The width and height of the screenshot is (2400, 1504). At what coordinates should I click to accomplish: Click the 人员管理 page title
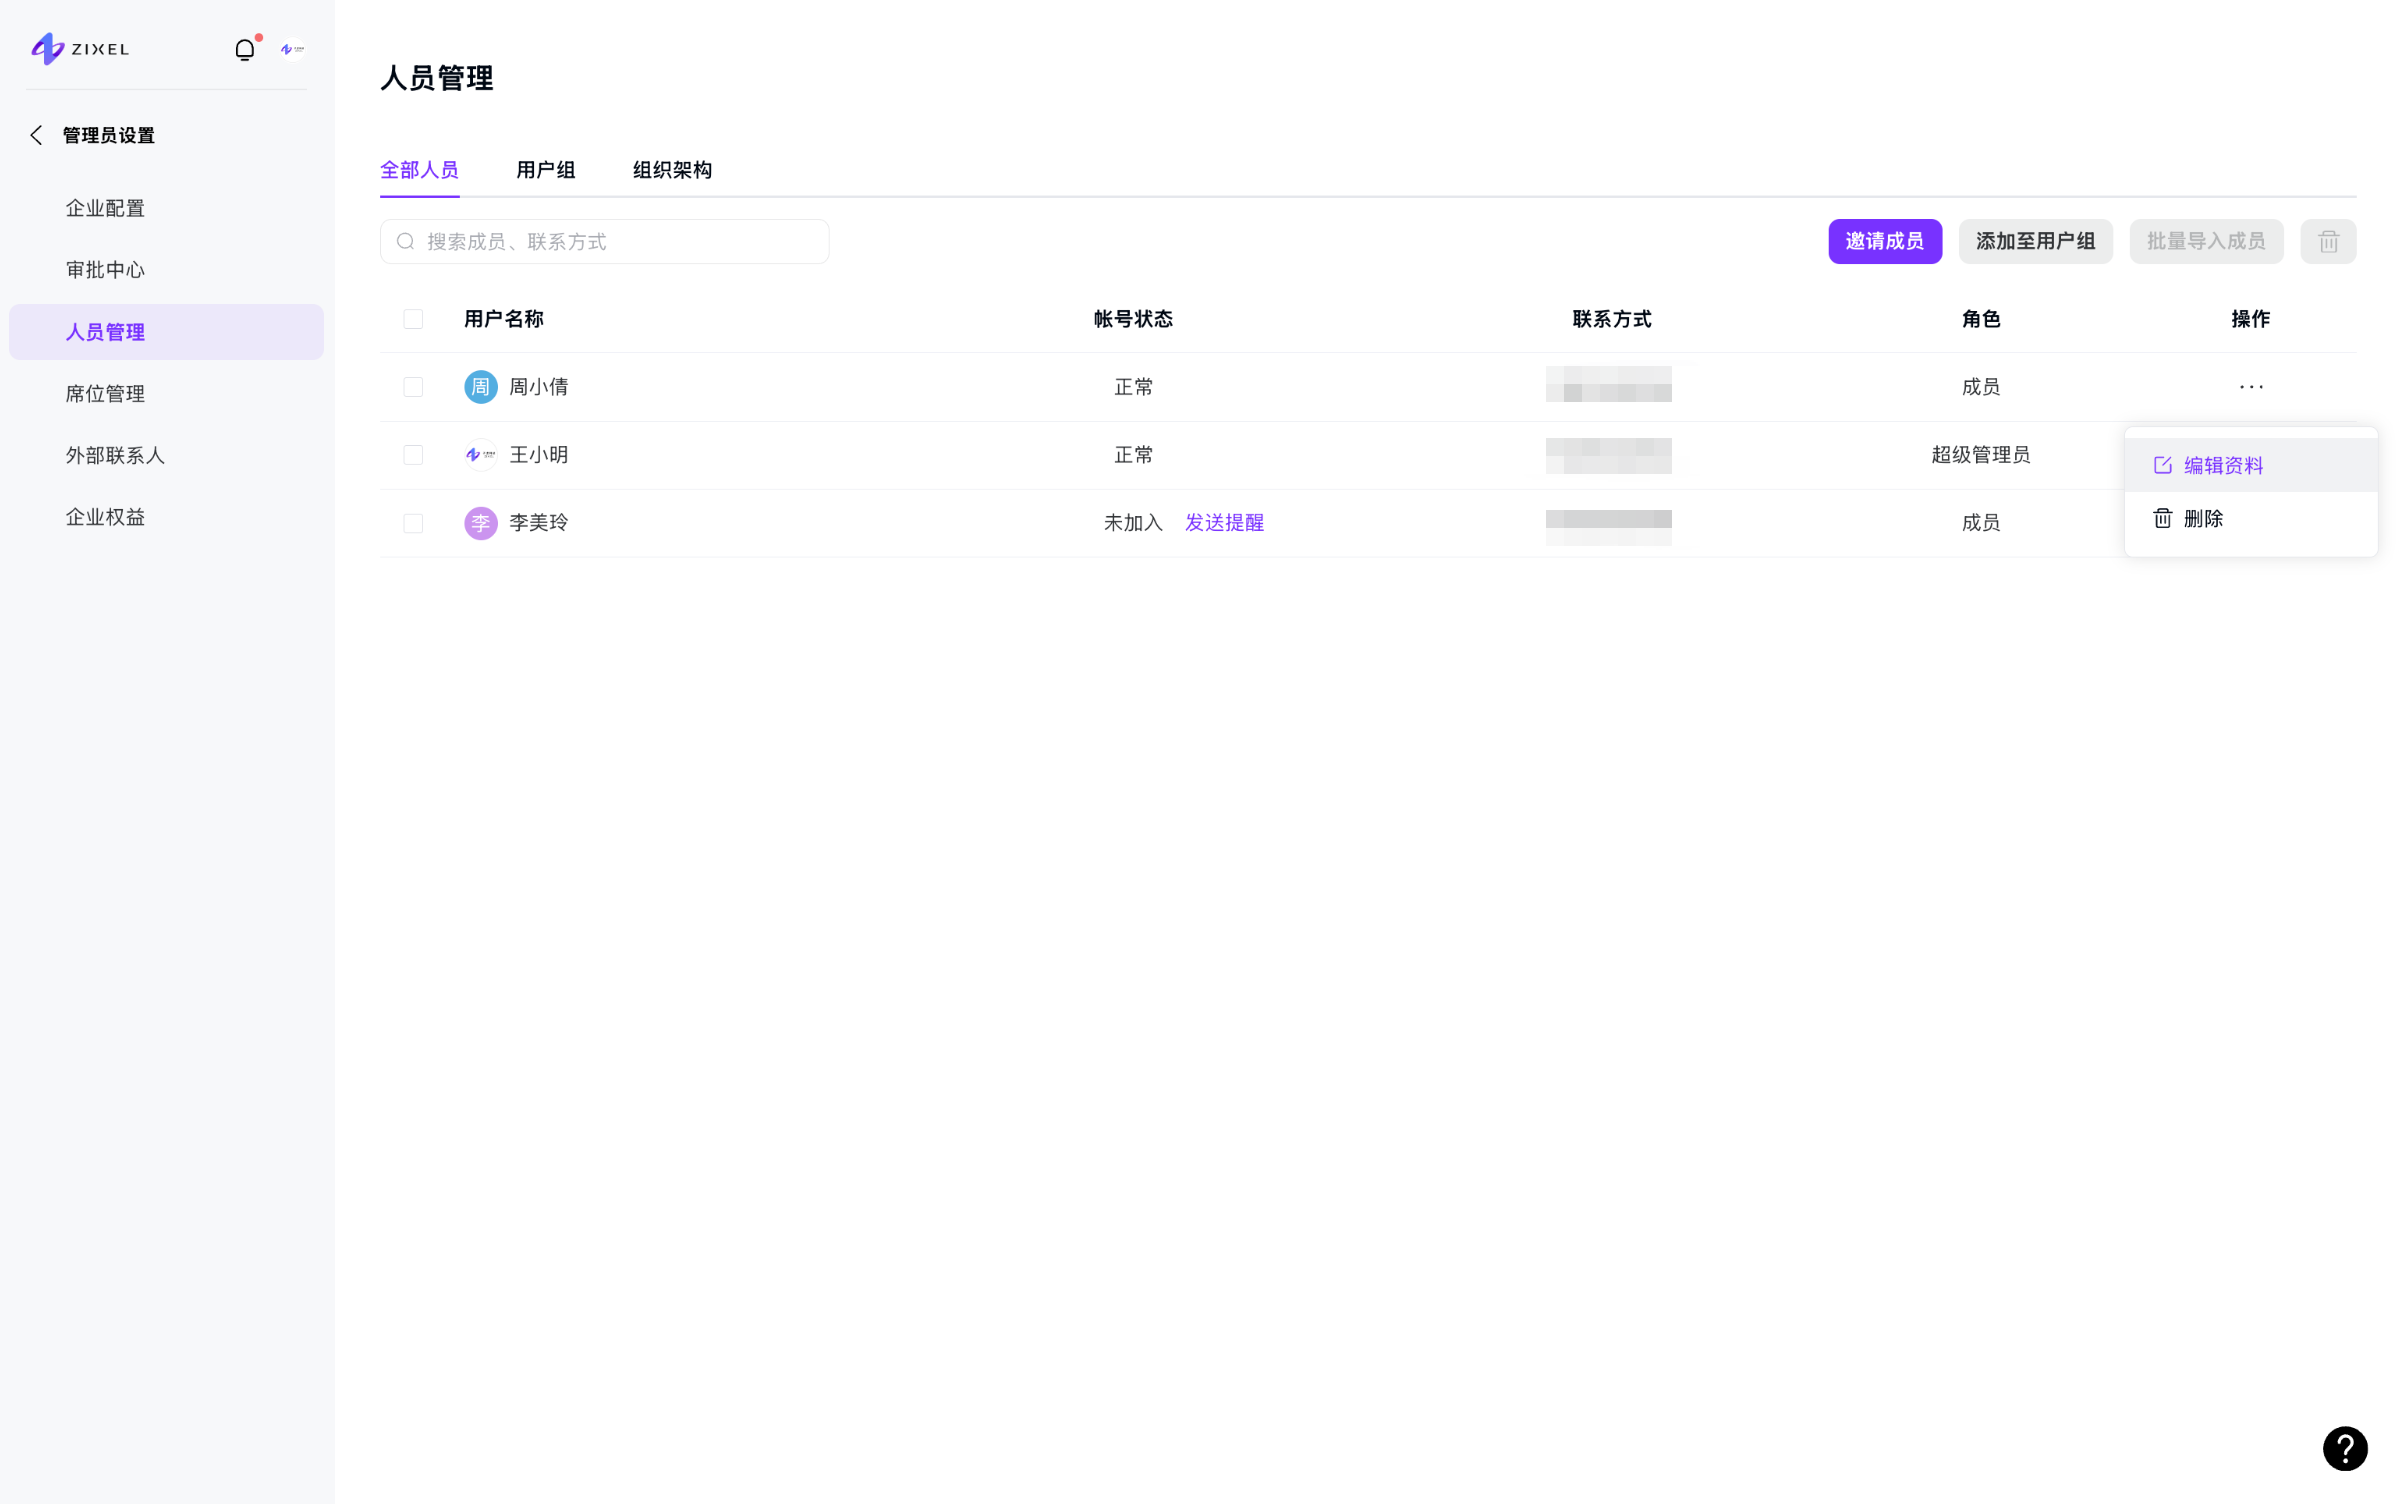coord(437,78)
